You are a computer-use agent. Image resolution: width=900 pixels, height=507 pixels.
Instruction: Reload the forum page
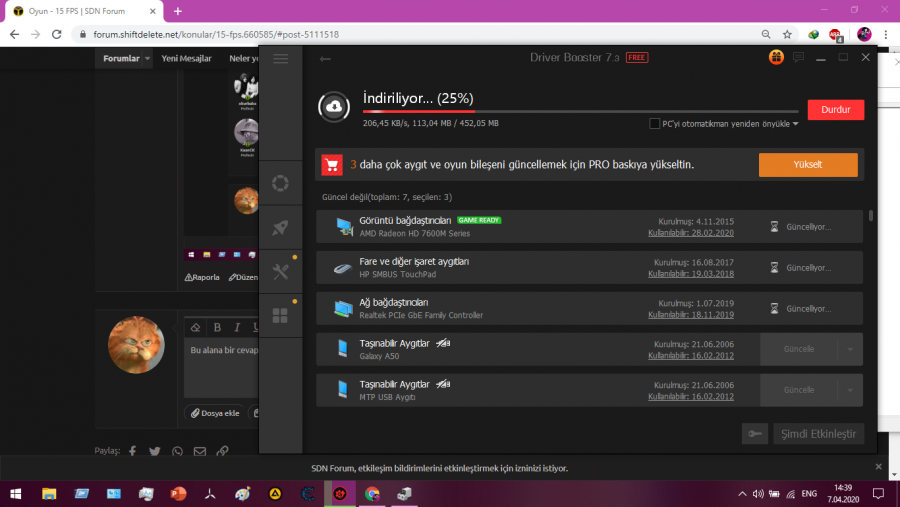[56, 34]
